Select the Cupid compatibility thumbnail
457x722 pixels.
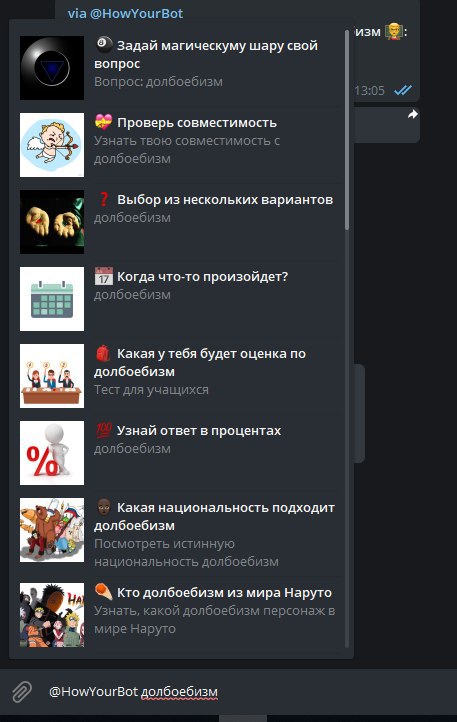click(52, 145)
